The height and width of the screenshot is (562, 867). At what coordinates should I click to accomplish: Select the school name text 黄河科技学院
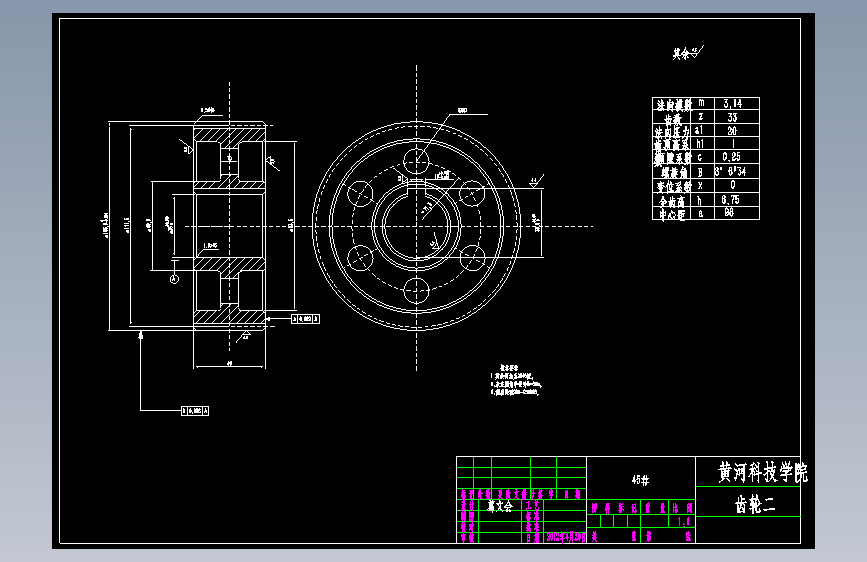[x=762, y=472]
